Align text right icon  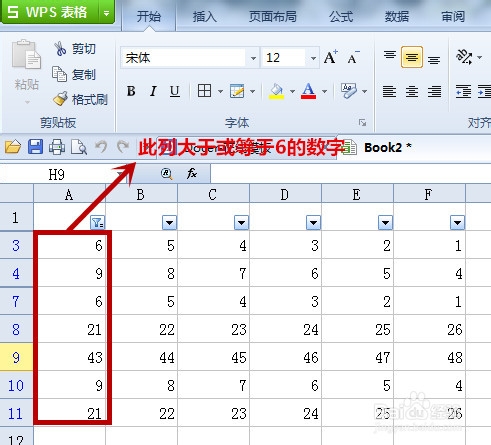pyautogui.click(x=434, y=91)
